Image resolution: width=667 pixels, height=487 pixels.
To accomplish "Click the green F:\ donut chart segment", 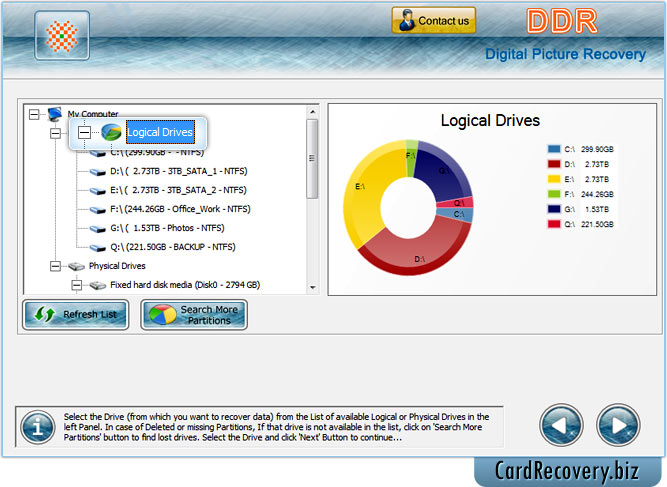I will pyautogui.click(x=411, y=157).
